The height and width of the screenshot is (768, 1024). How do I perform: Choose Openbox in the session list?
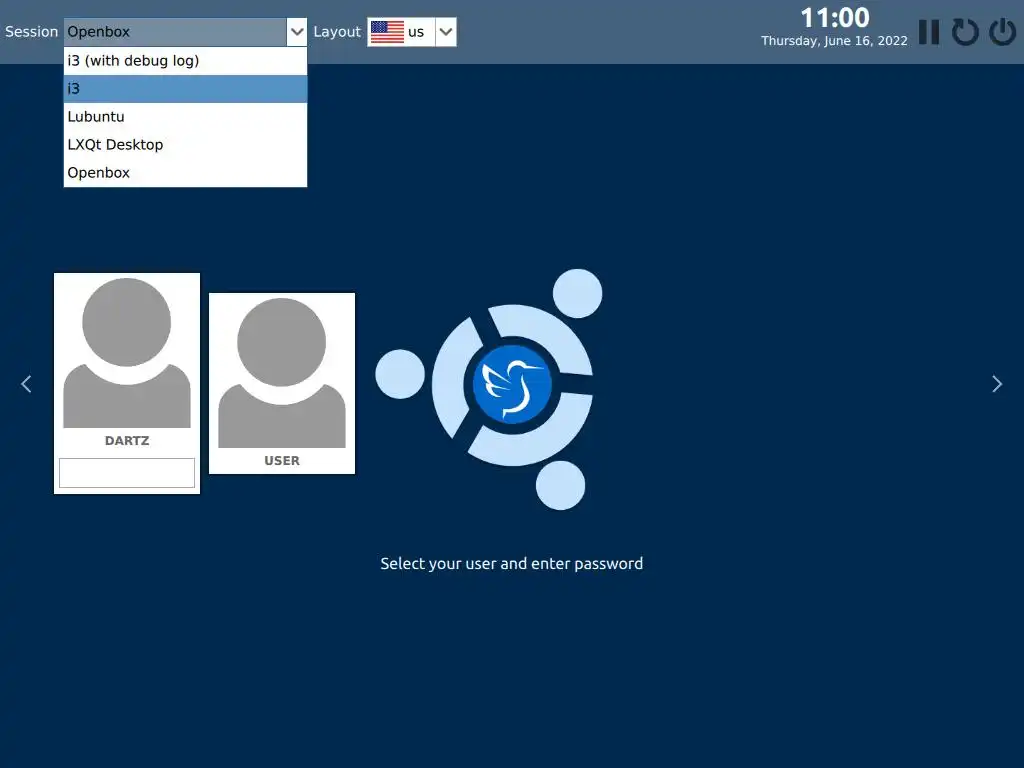[x=185, y=173]
